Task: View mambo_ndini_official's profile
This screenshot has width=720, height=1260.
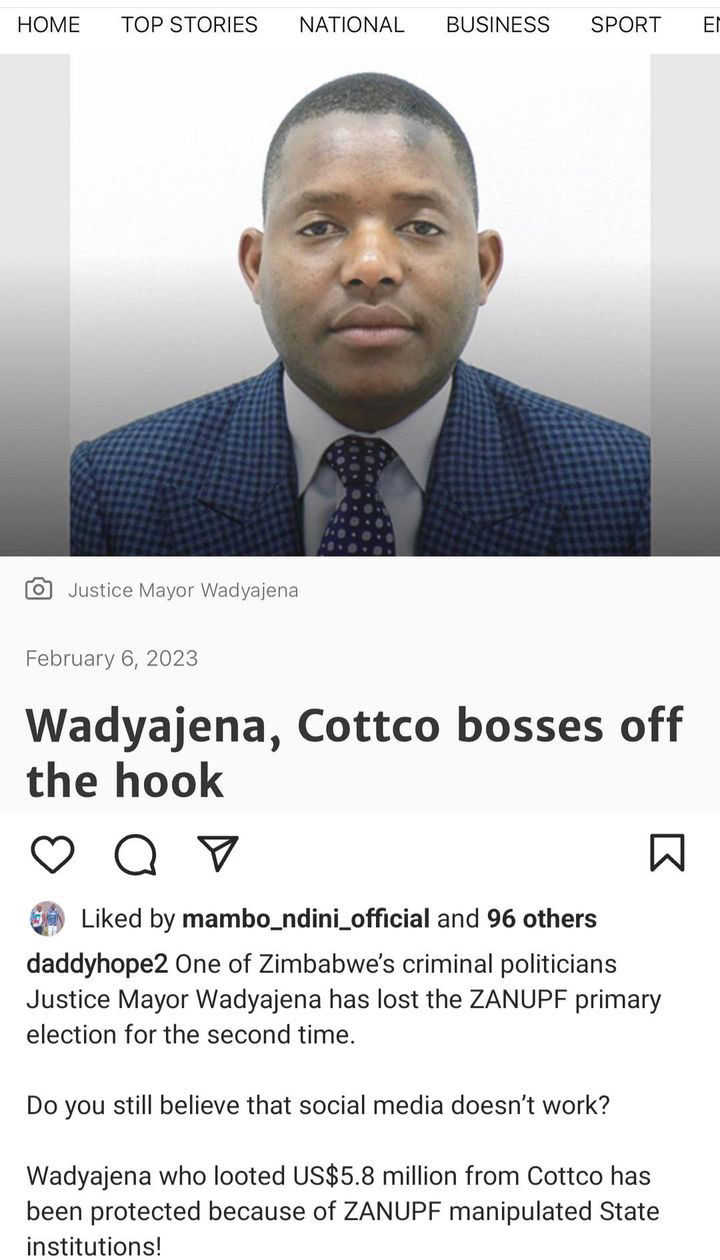Action: (x=306, y=918)
